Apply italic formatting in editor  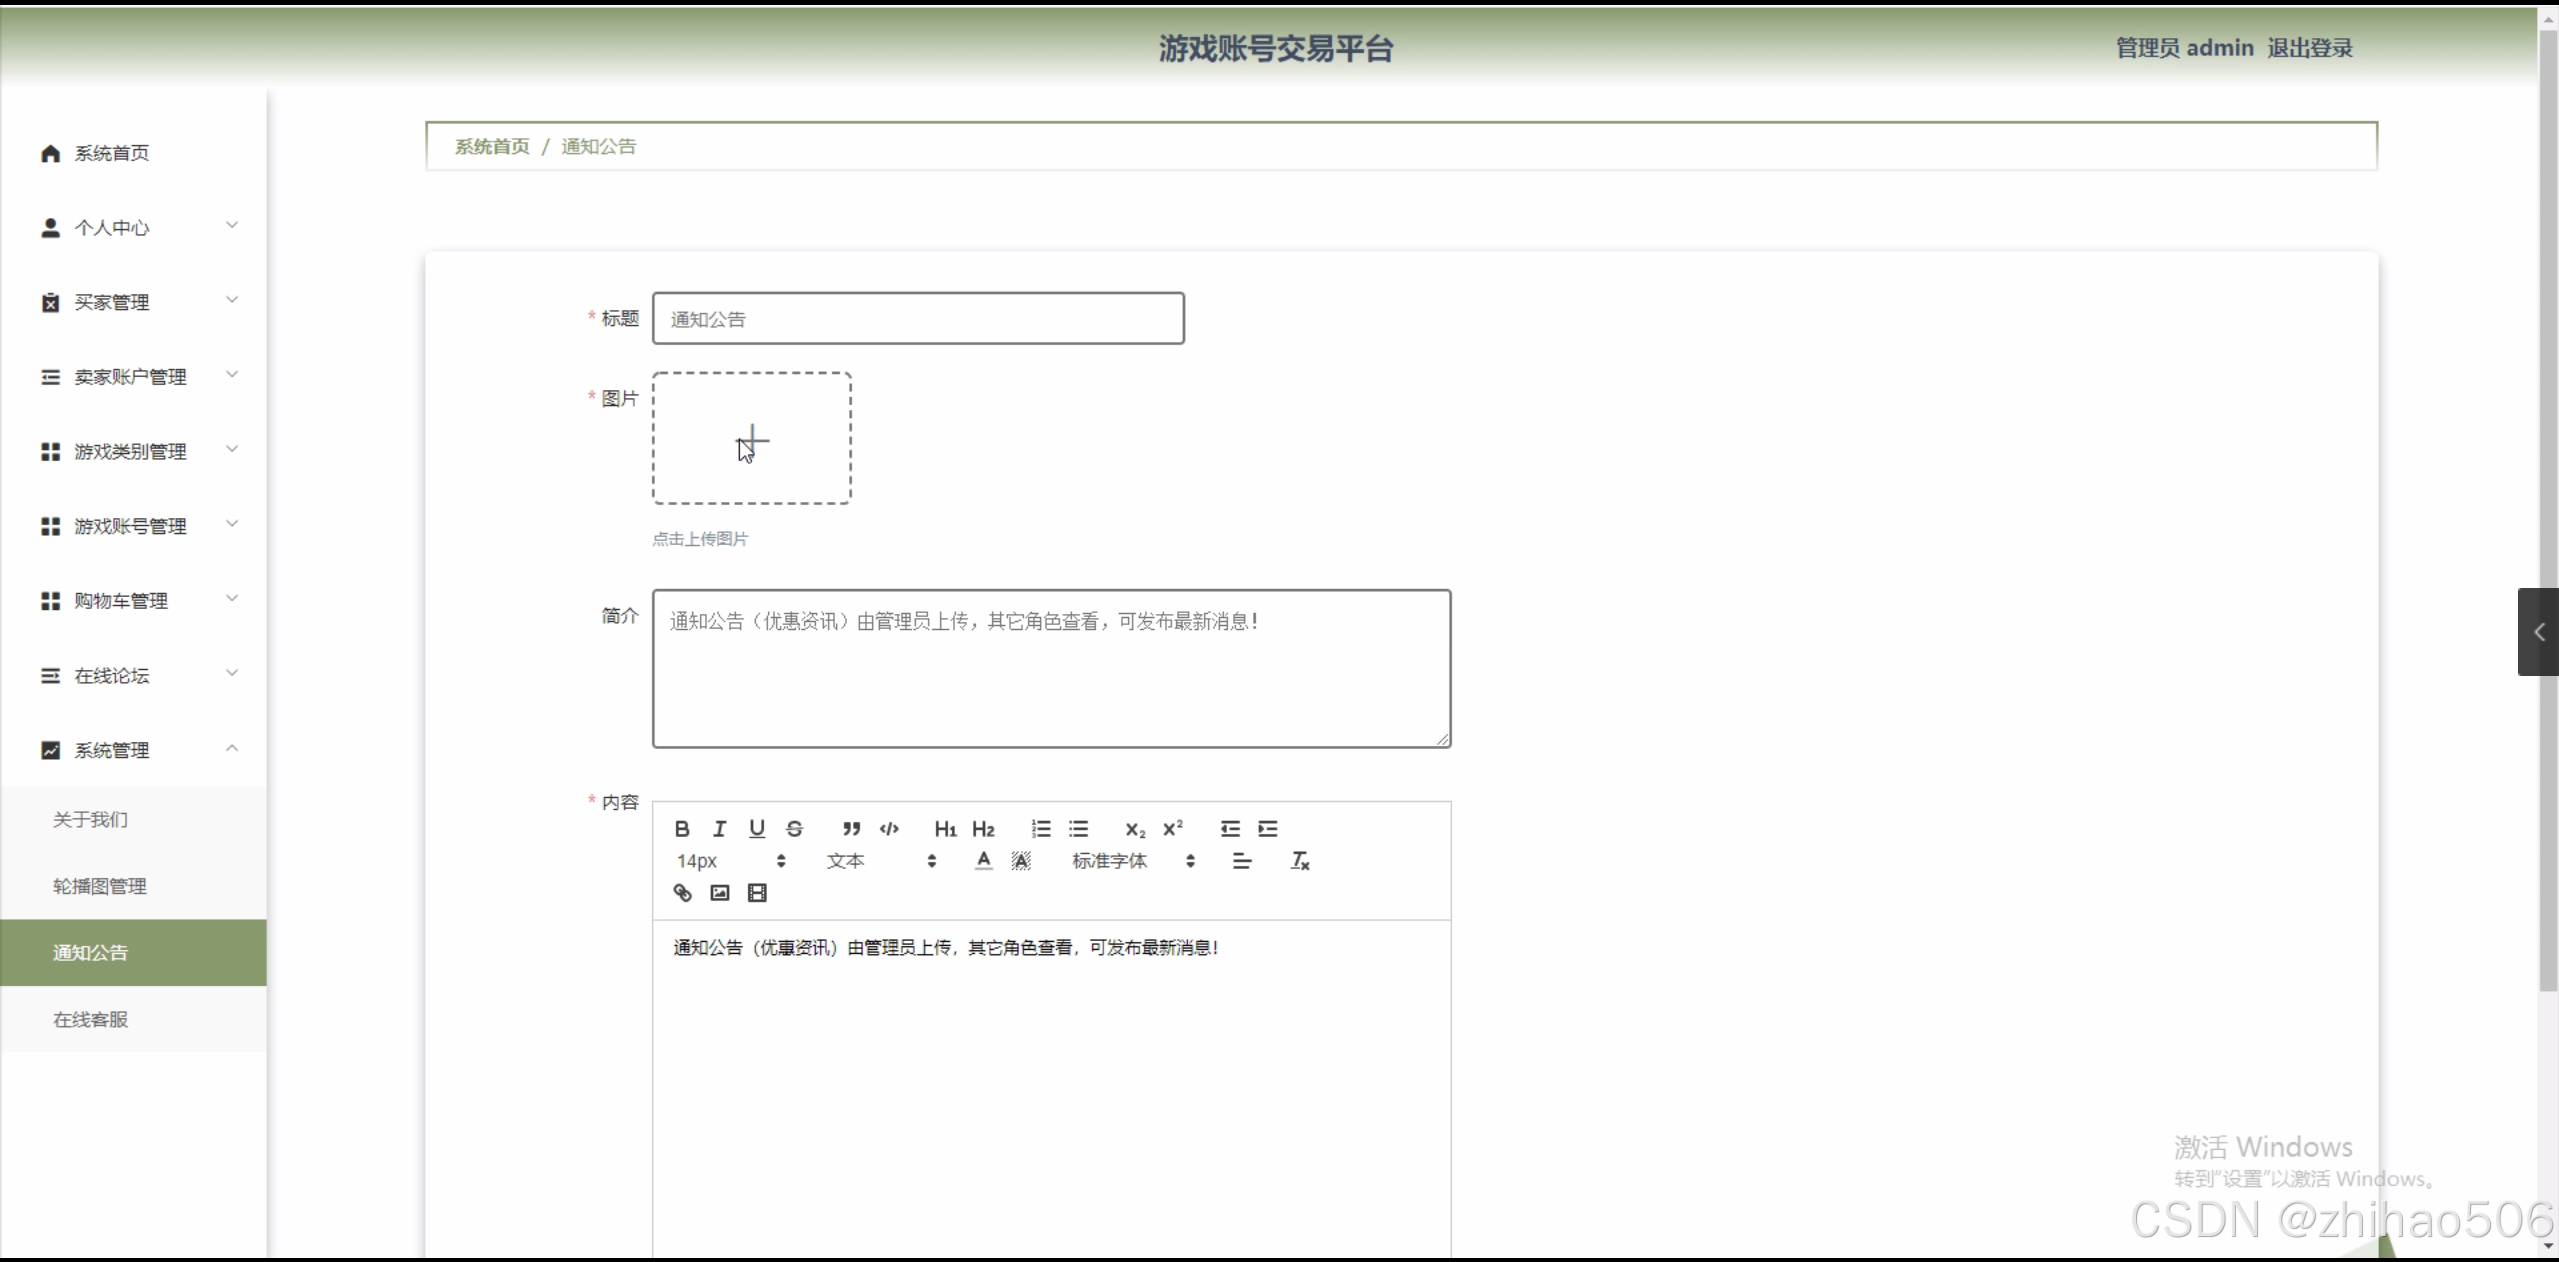719,829
